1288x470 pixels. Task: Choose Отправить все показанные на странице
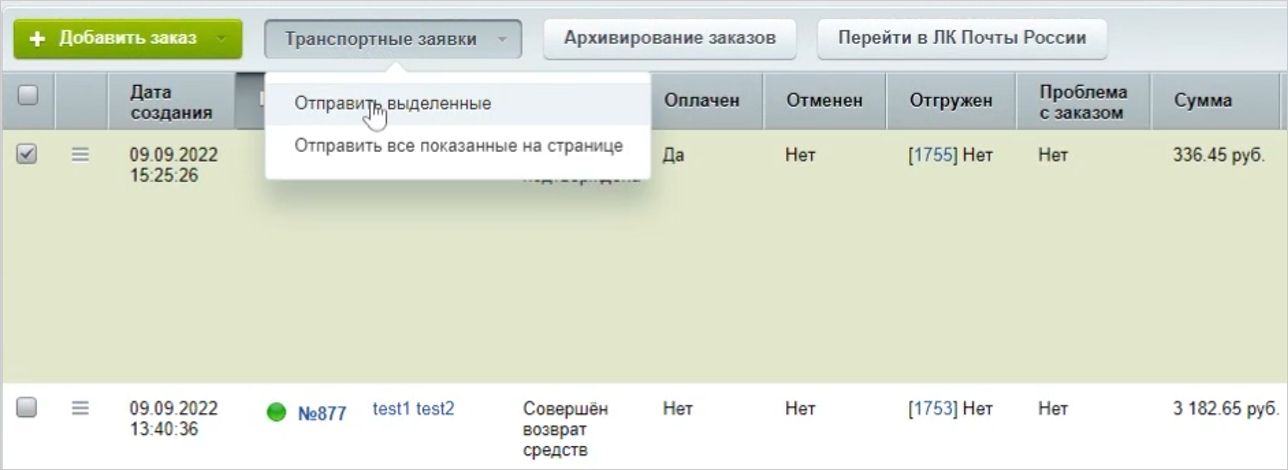click(458, 146)
